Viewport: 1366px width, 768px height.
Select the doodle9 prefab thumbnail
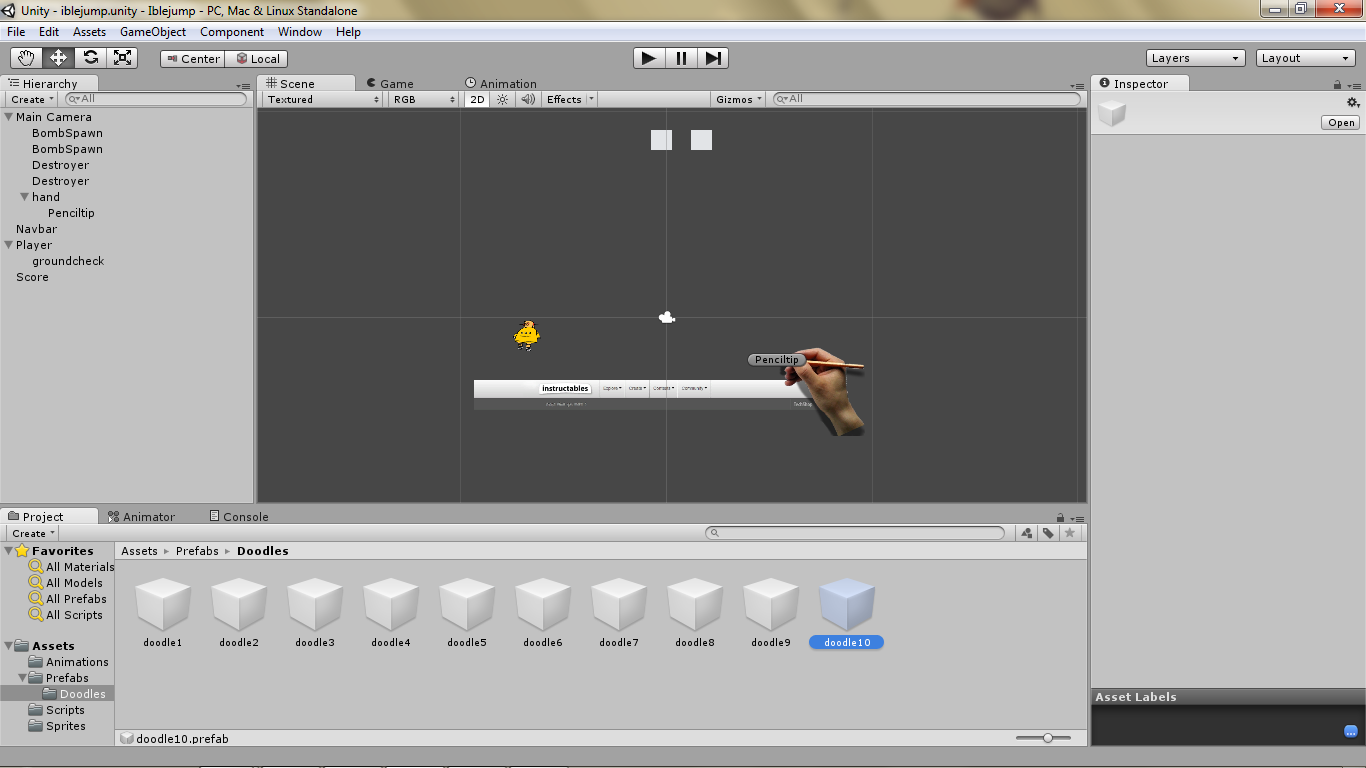click(x=771, y=604)
